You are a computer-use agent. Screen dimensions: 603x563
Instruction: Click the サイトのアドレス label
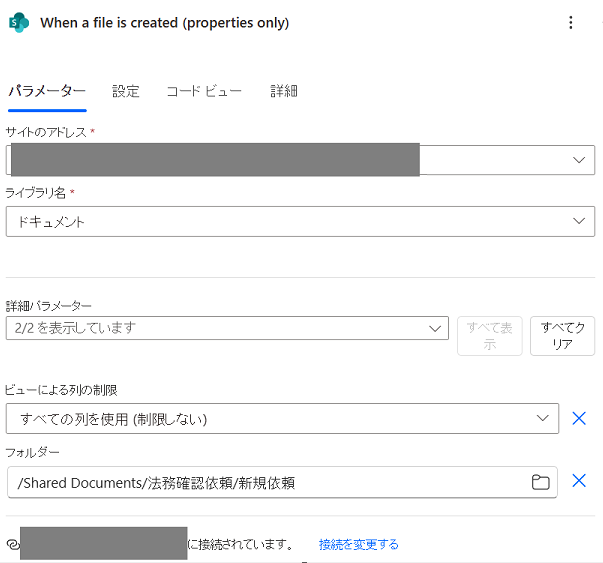[x=46, y=132]
